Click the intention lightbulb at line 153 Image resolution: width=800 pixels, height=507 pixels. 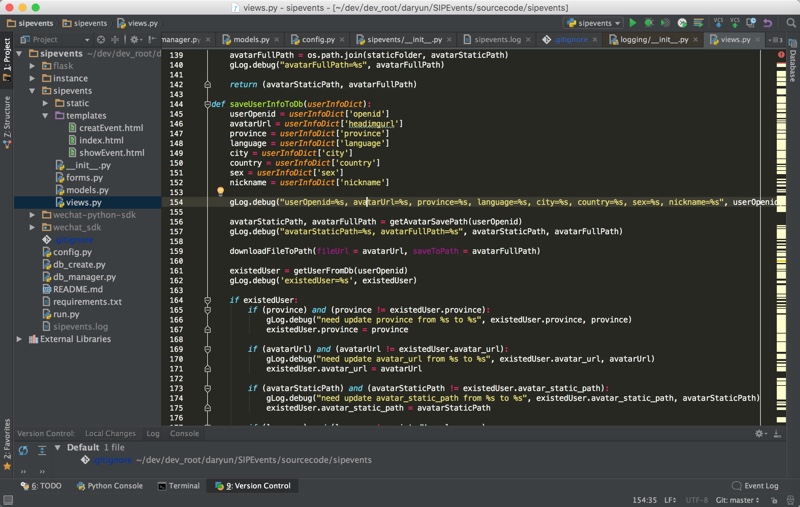220,191
